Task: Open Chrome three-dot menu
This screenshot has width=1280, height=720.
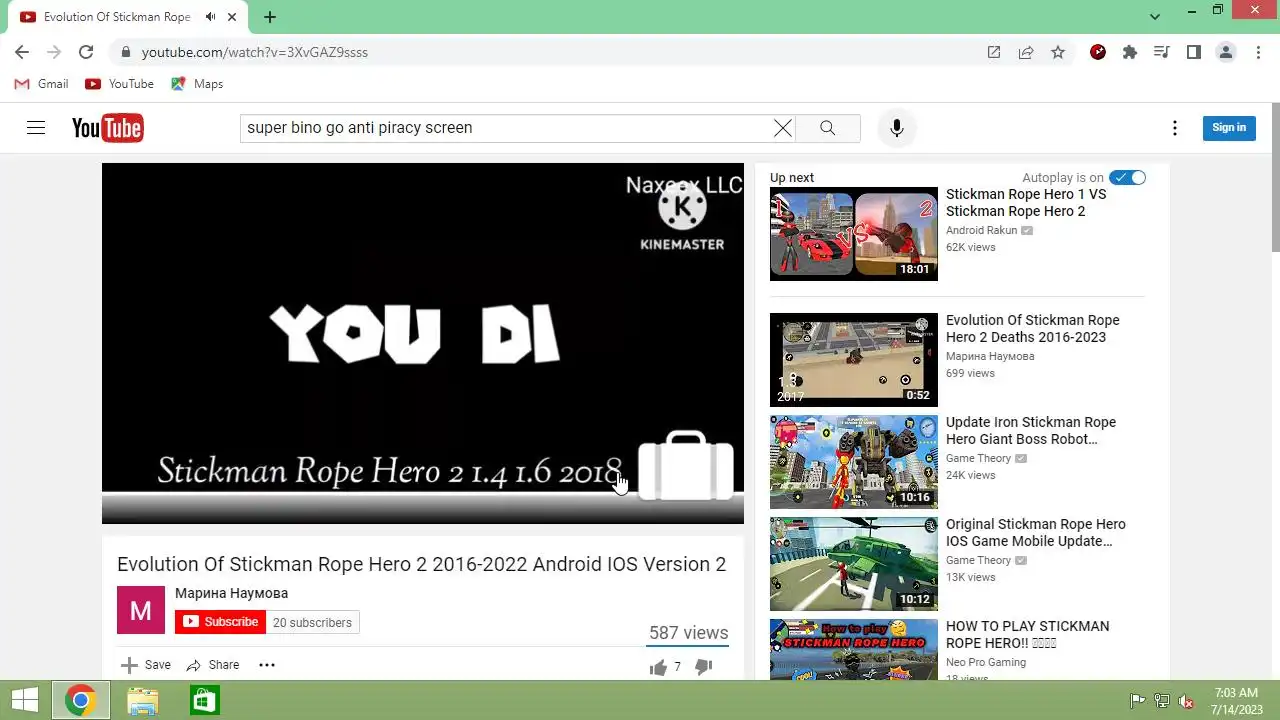Action: coord(1258,52)
